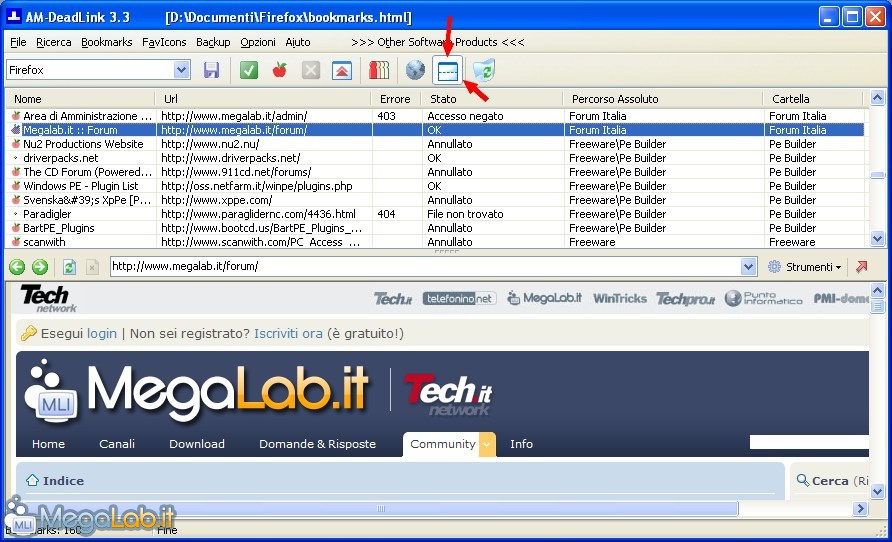892x542 pixels.
Task: Open the Home tab on MegaLab page
Action: pos(48,444)
